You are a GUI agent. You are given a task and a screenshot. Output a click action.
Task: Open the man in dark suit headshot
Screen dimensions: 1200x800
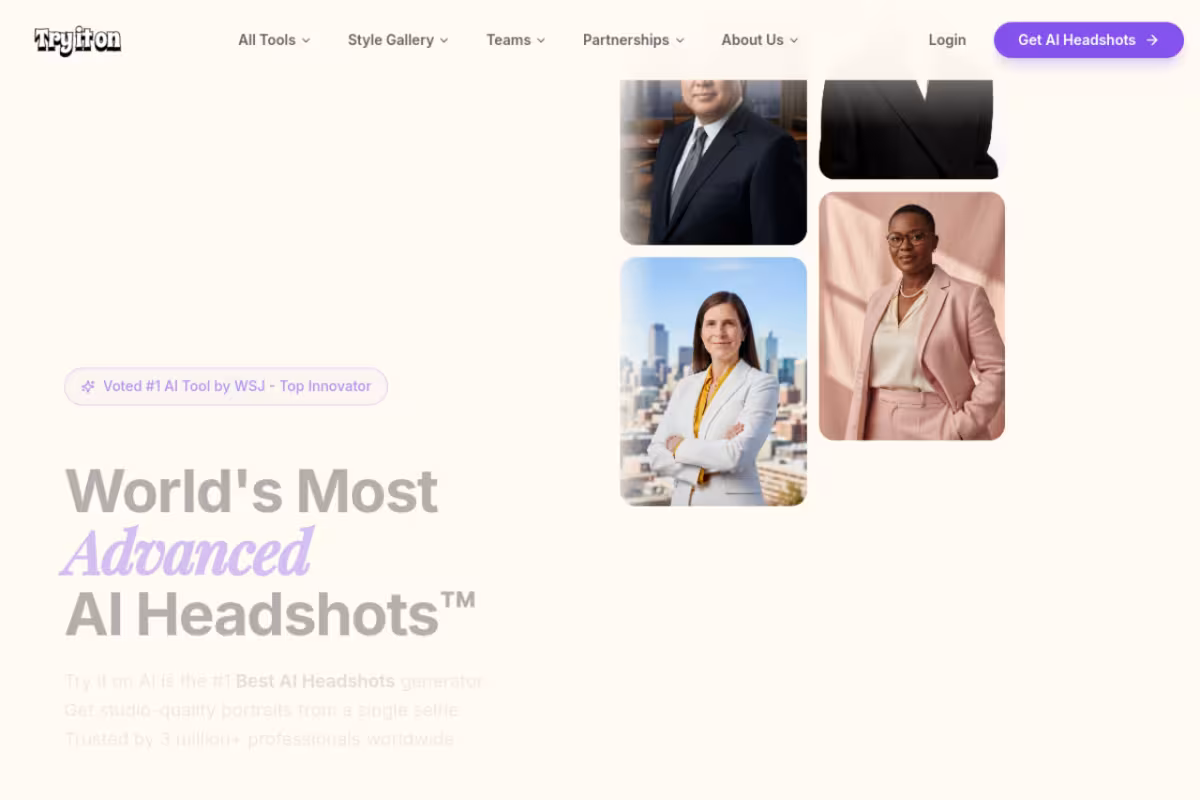pyautogui.click(x=713, y=162)
